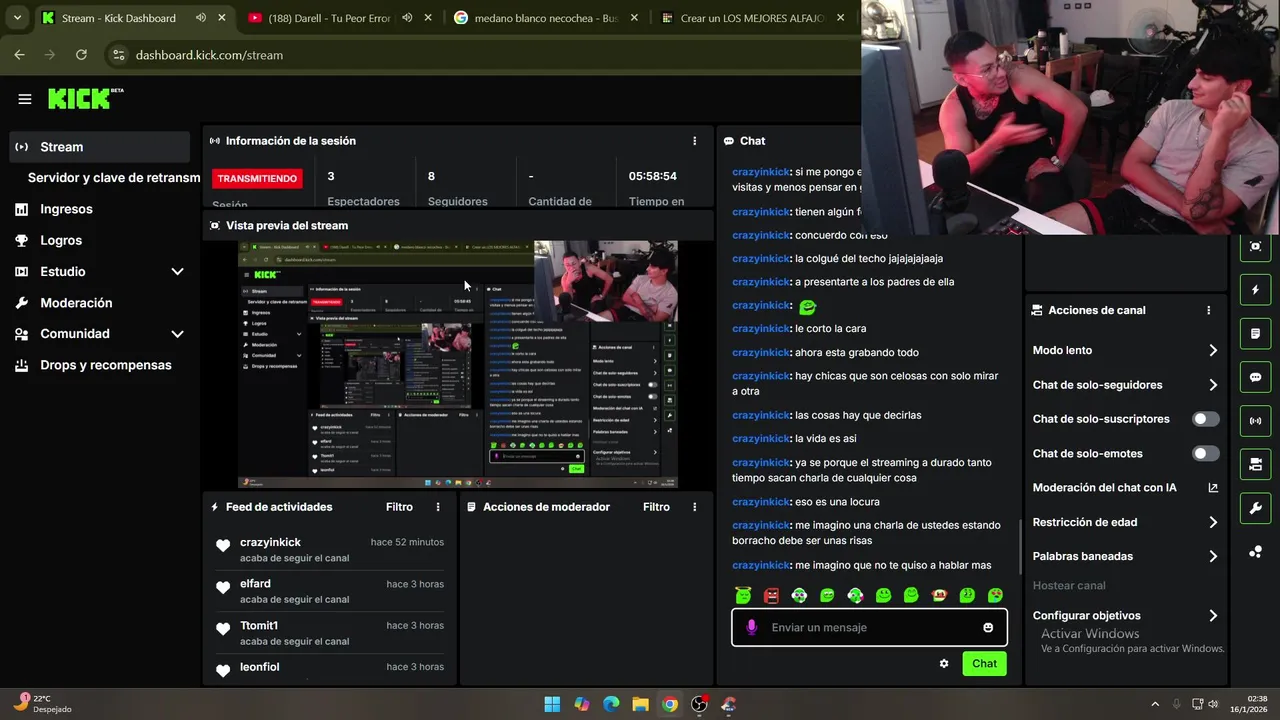This screenshot has width=1280, height=720.
Task: Expand the Comunidad sidebar section
Action: point(177,334)
